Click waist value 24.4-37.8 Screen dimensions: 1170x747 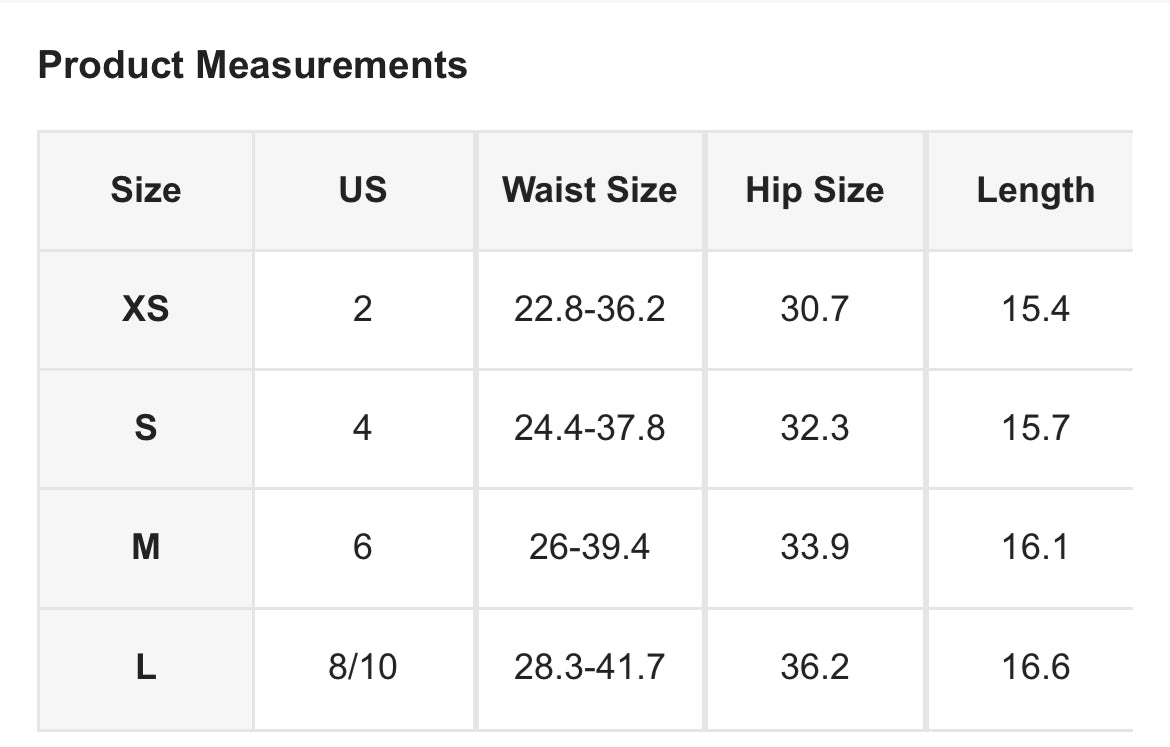[x=589, y=428]
